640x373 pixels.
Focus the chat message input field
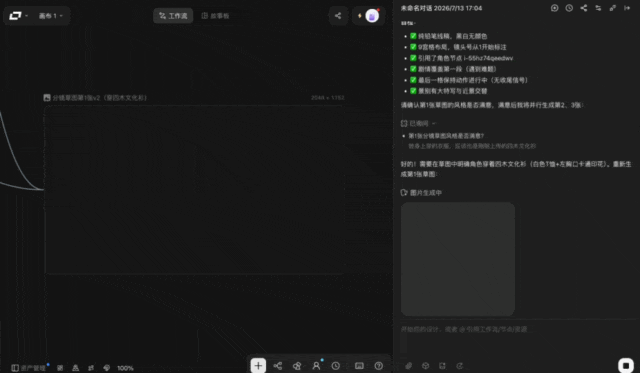[x=516, y=329]
